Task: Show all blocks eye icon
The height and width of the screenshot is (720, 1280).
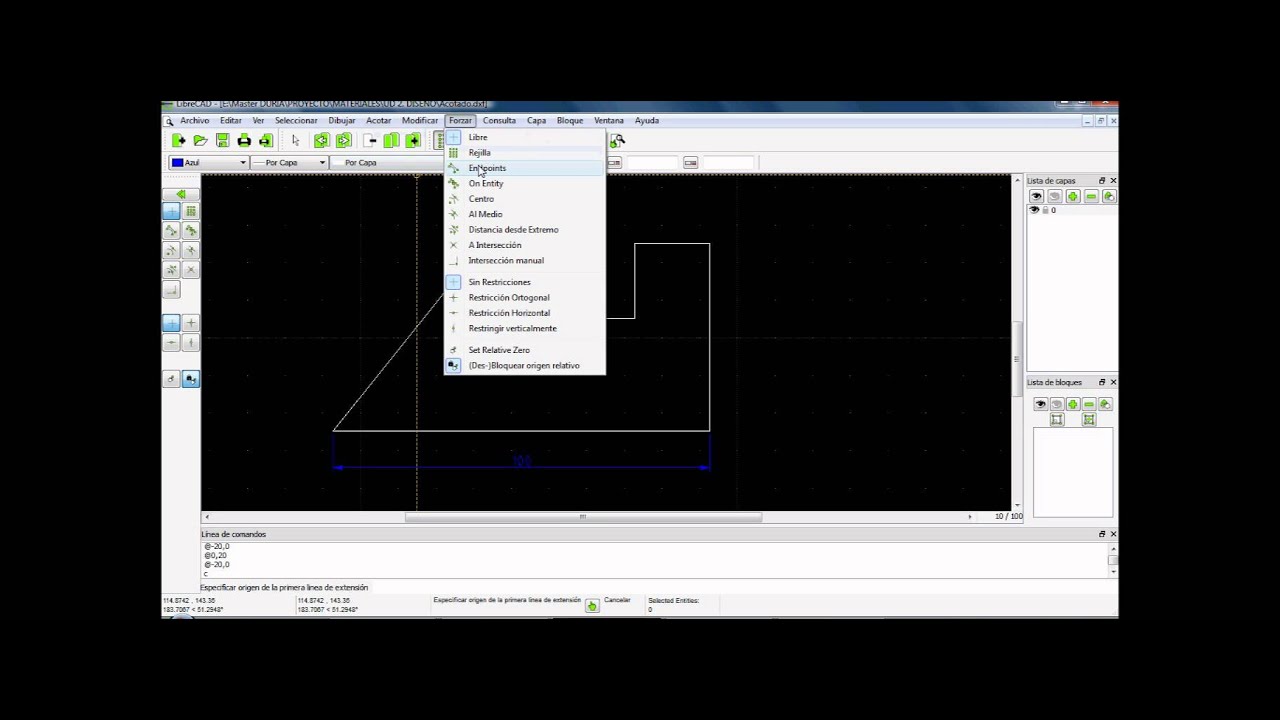Action: [1040, 404]
